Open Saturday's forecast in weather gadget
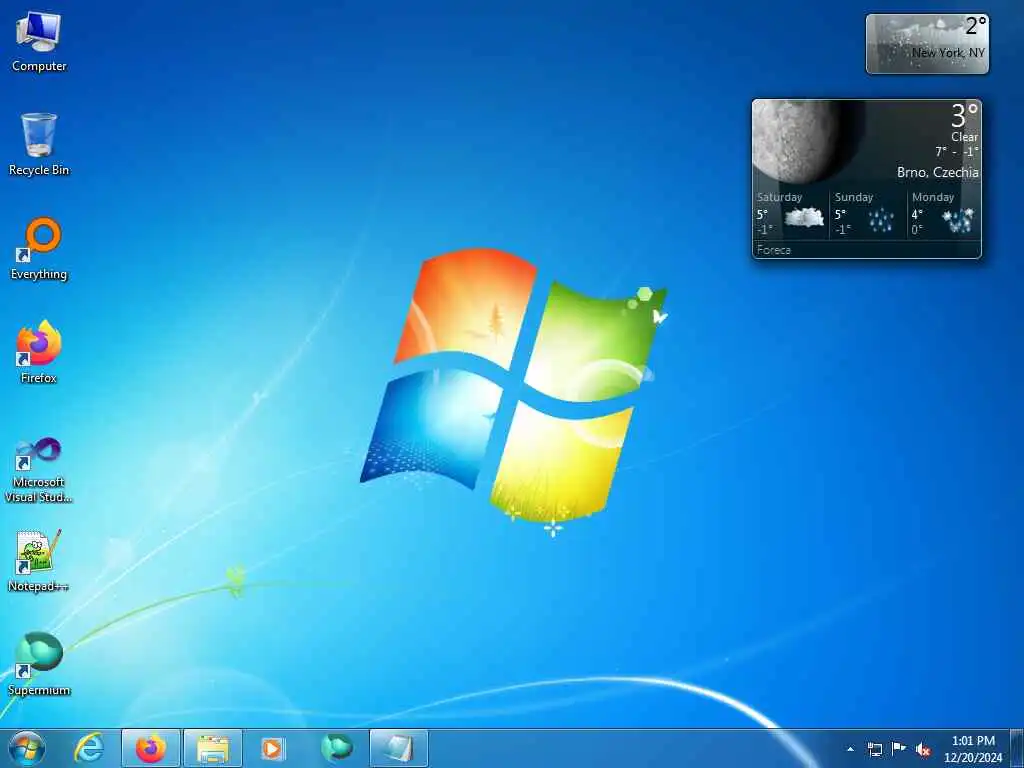The height and width of the screenshot is (768, 1024). click(x=790, y=215)
